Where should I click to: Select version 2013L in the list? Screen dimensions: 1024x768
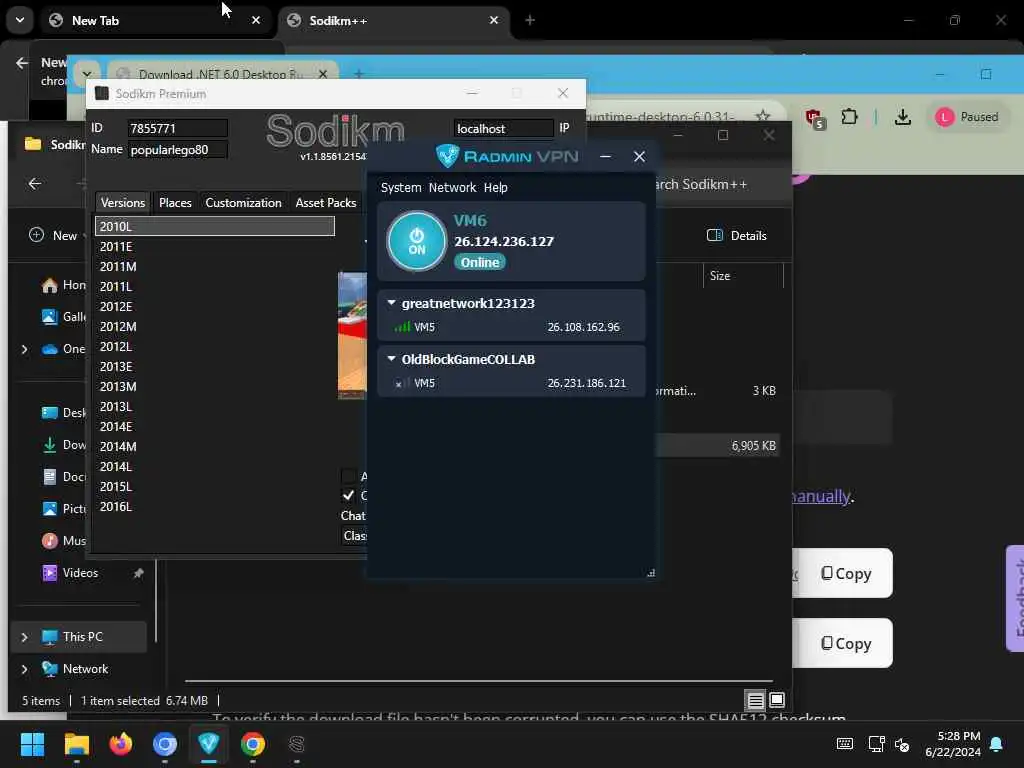coord(215,406)
